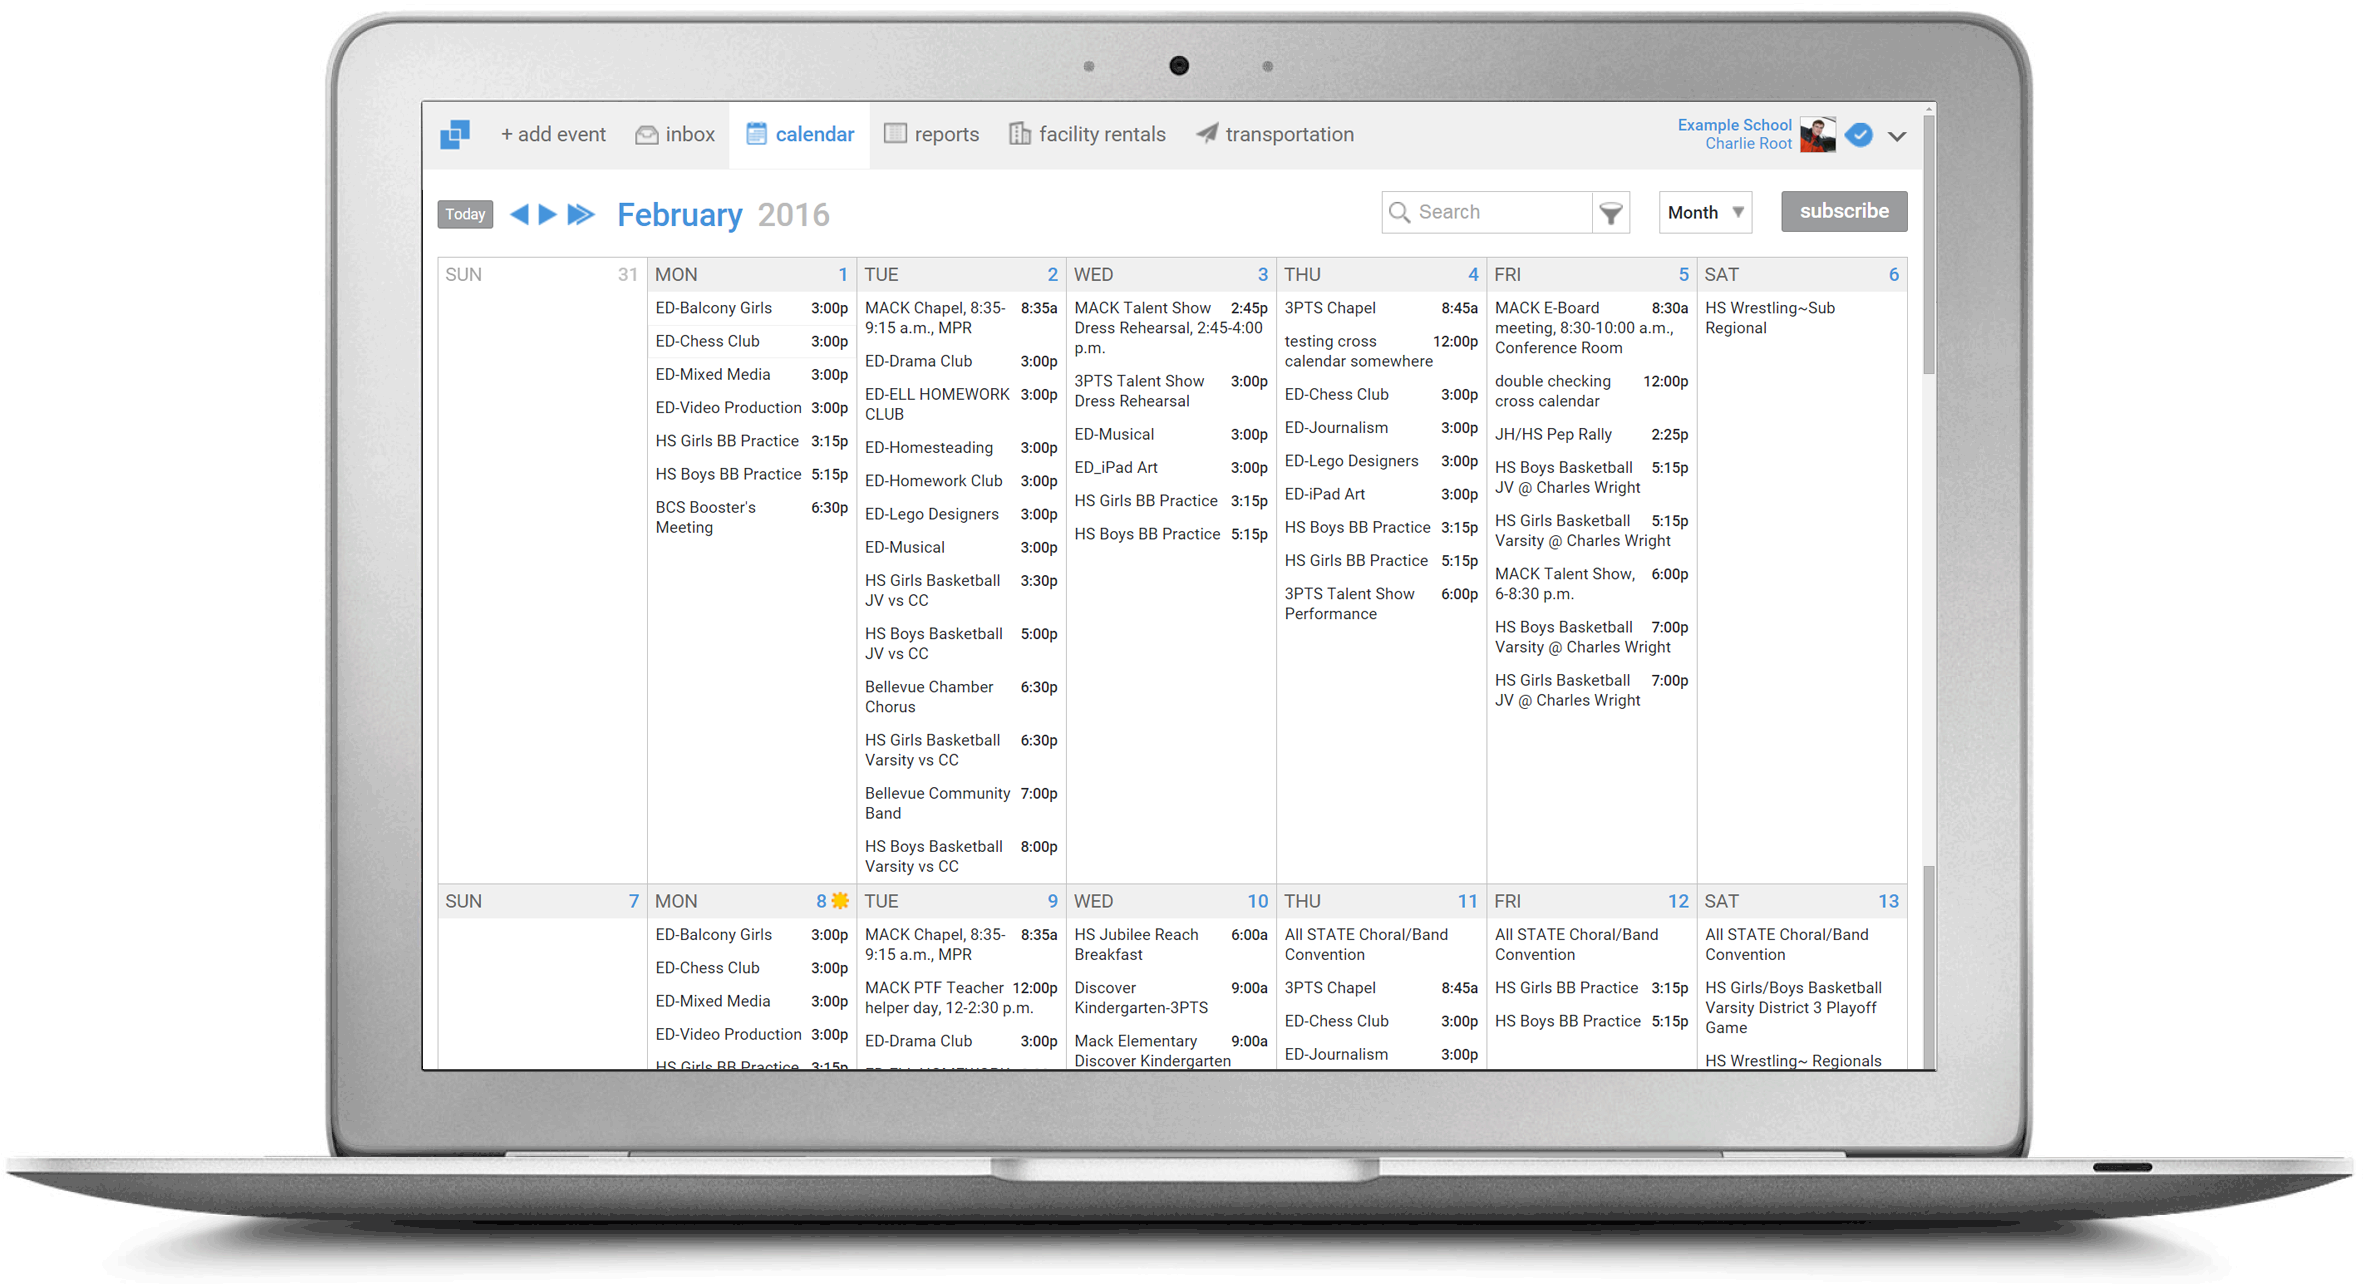The image size is (2364, 1284).
Task: Click the app logo icon
Action: tap(455, 134)
